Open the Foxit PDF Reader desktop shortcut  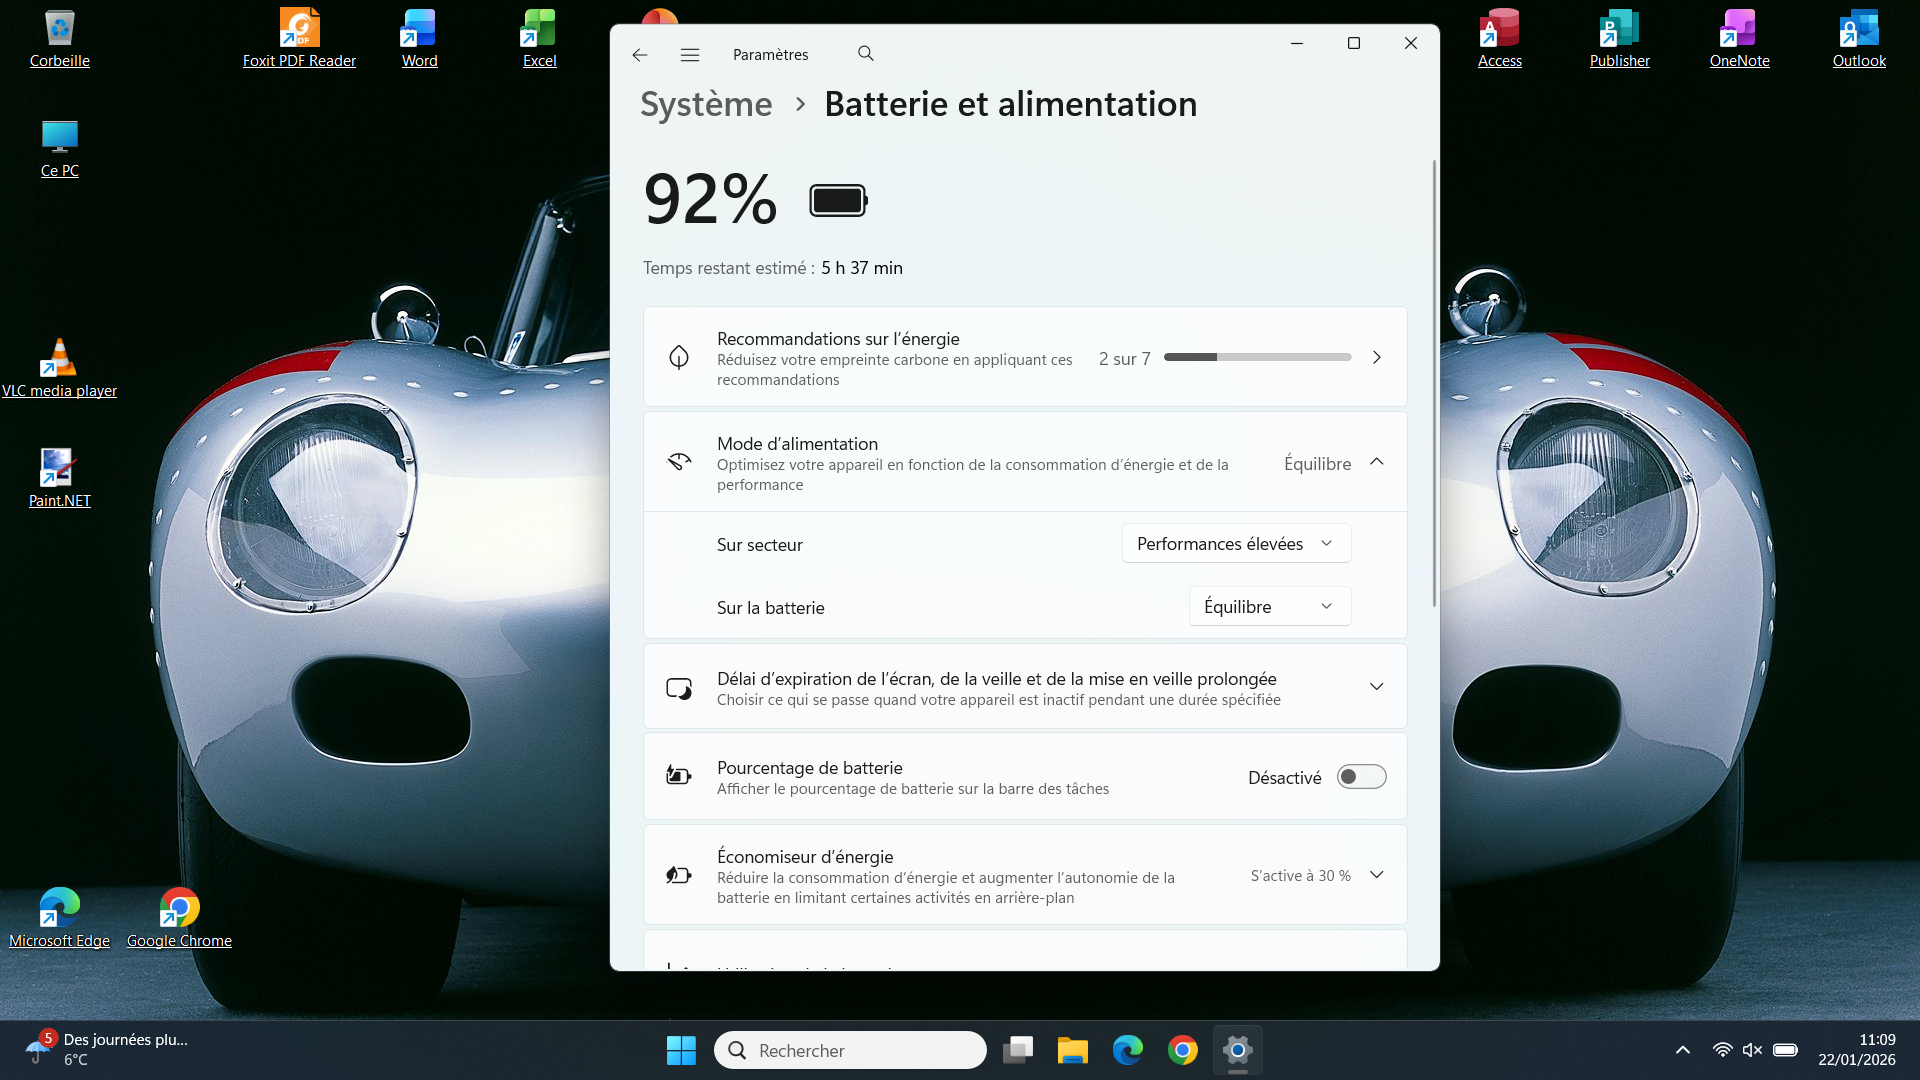(x=299, y=39)
